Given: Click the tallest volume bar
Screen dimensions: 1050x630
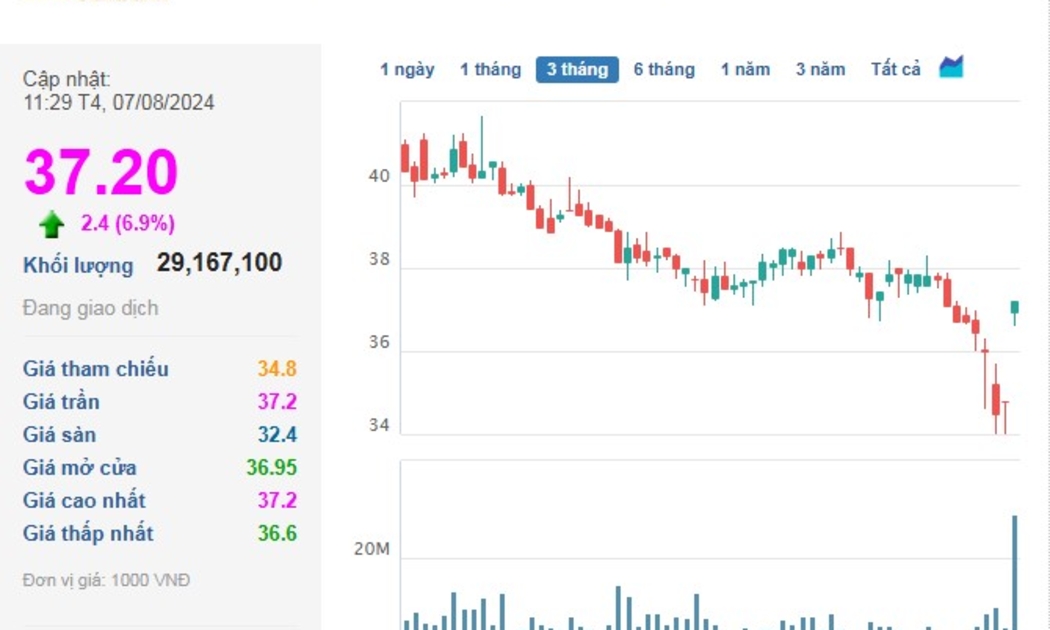Looking at the screenshot, I should tap(1014, 572).
